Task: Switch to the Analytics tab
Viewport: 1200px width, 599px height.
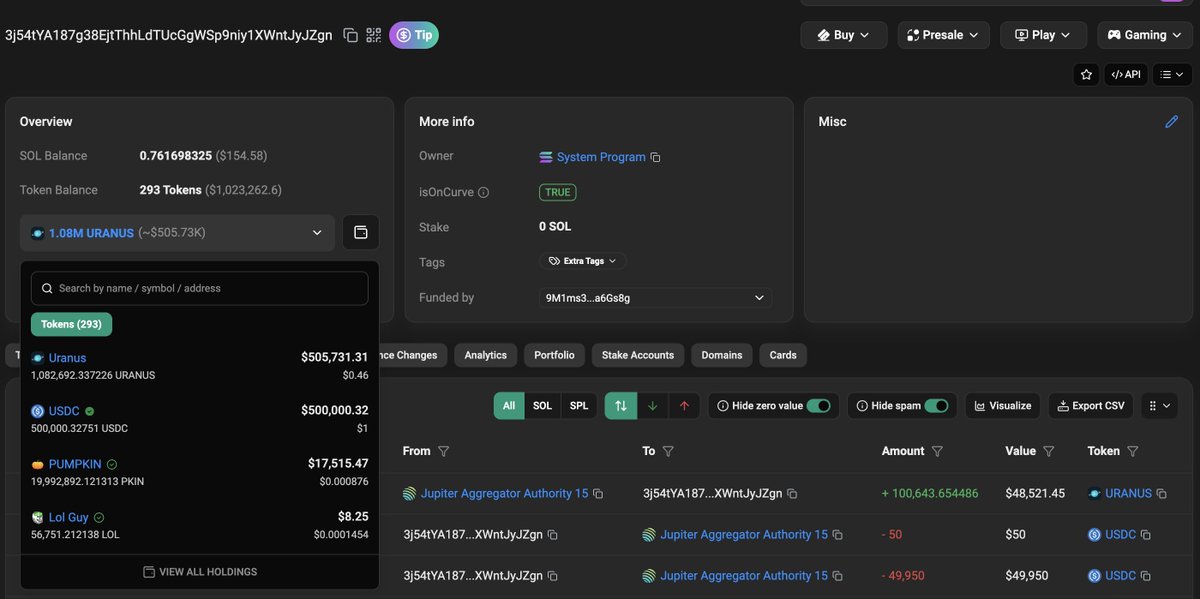Action: [x=486, y=355]
